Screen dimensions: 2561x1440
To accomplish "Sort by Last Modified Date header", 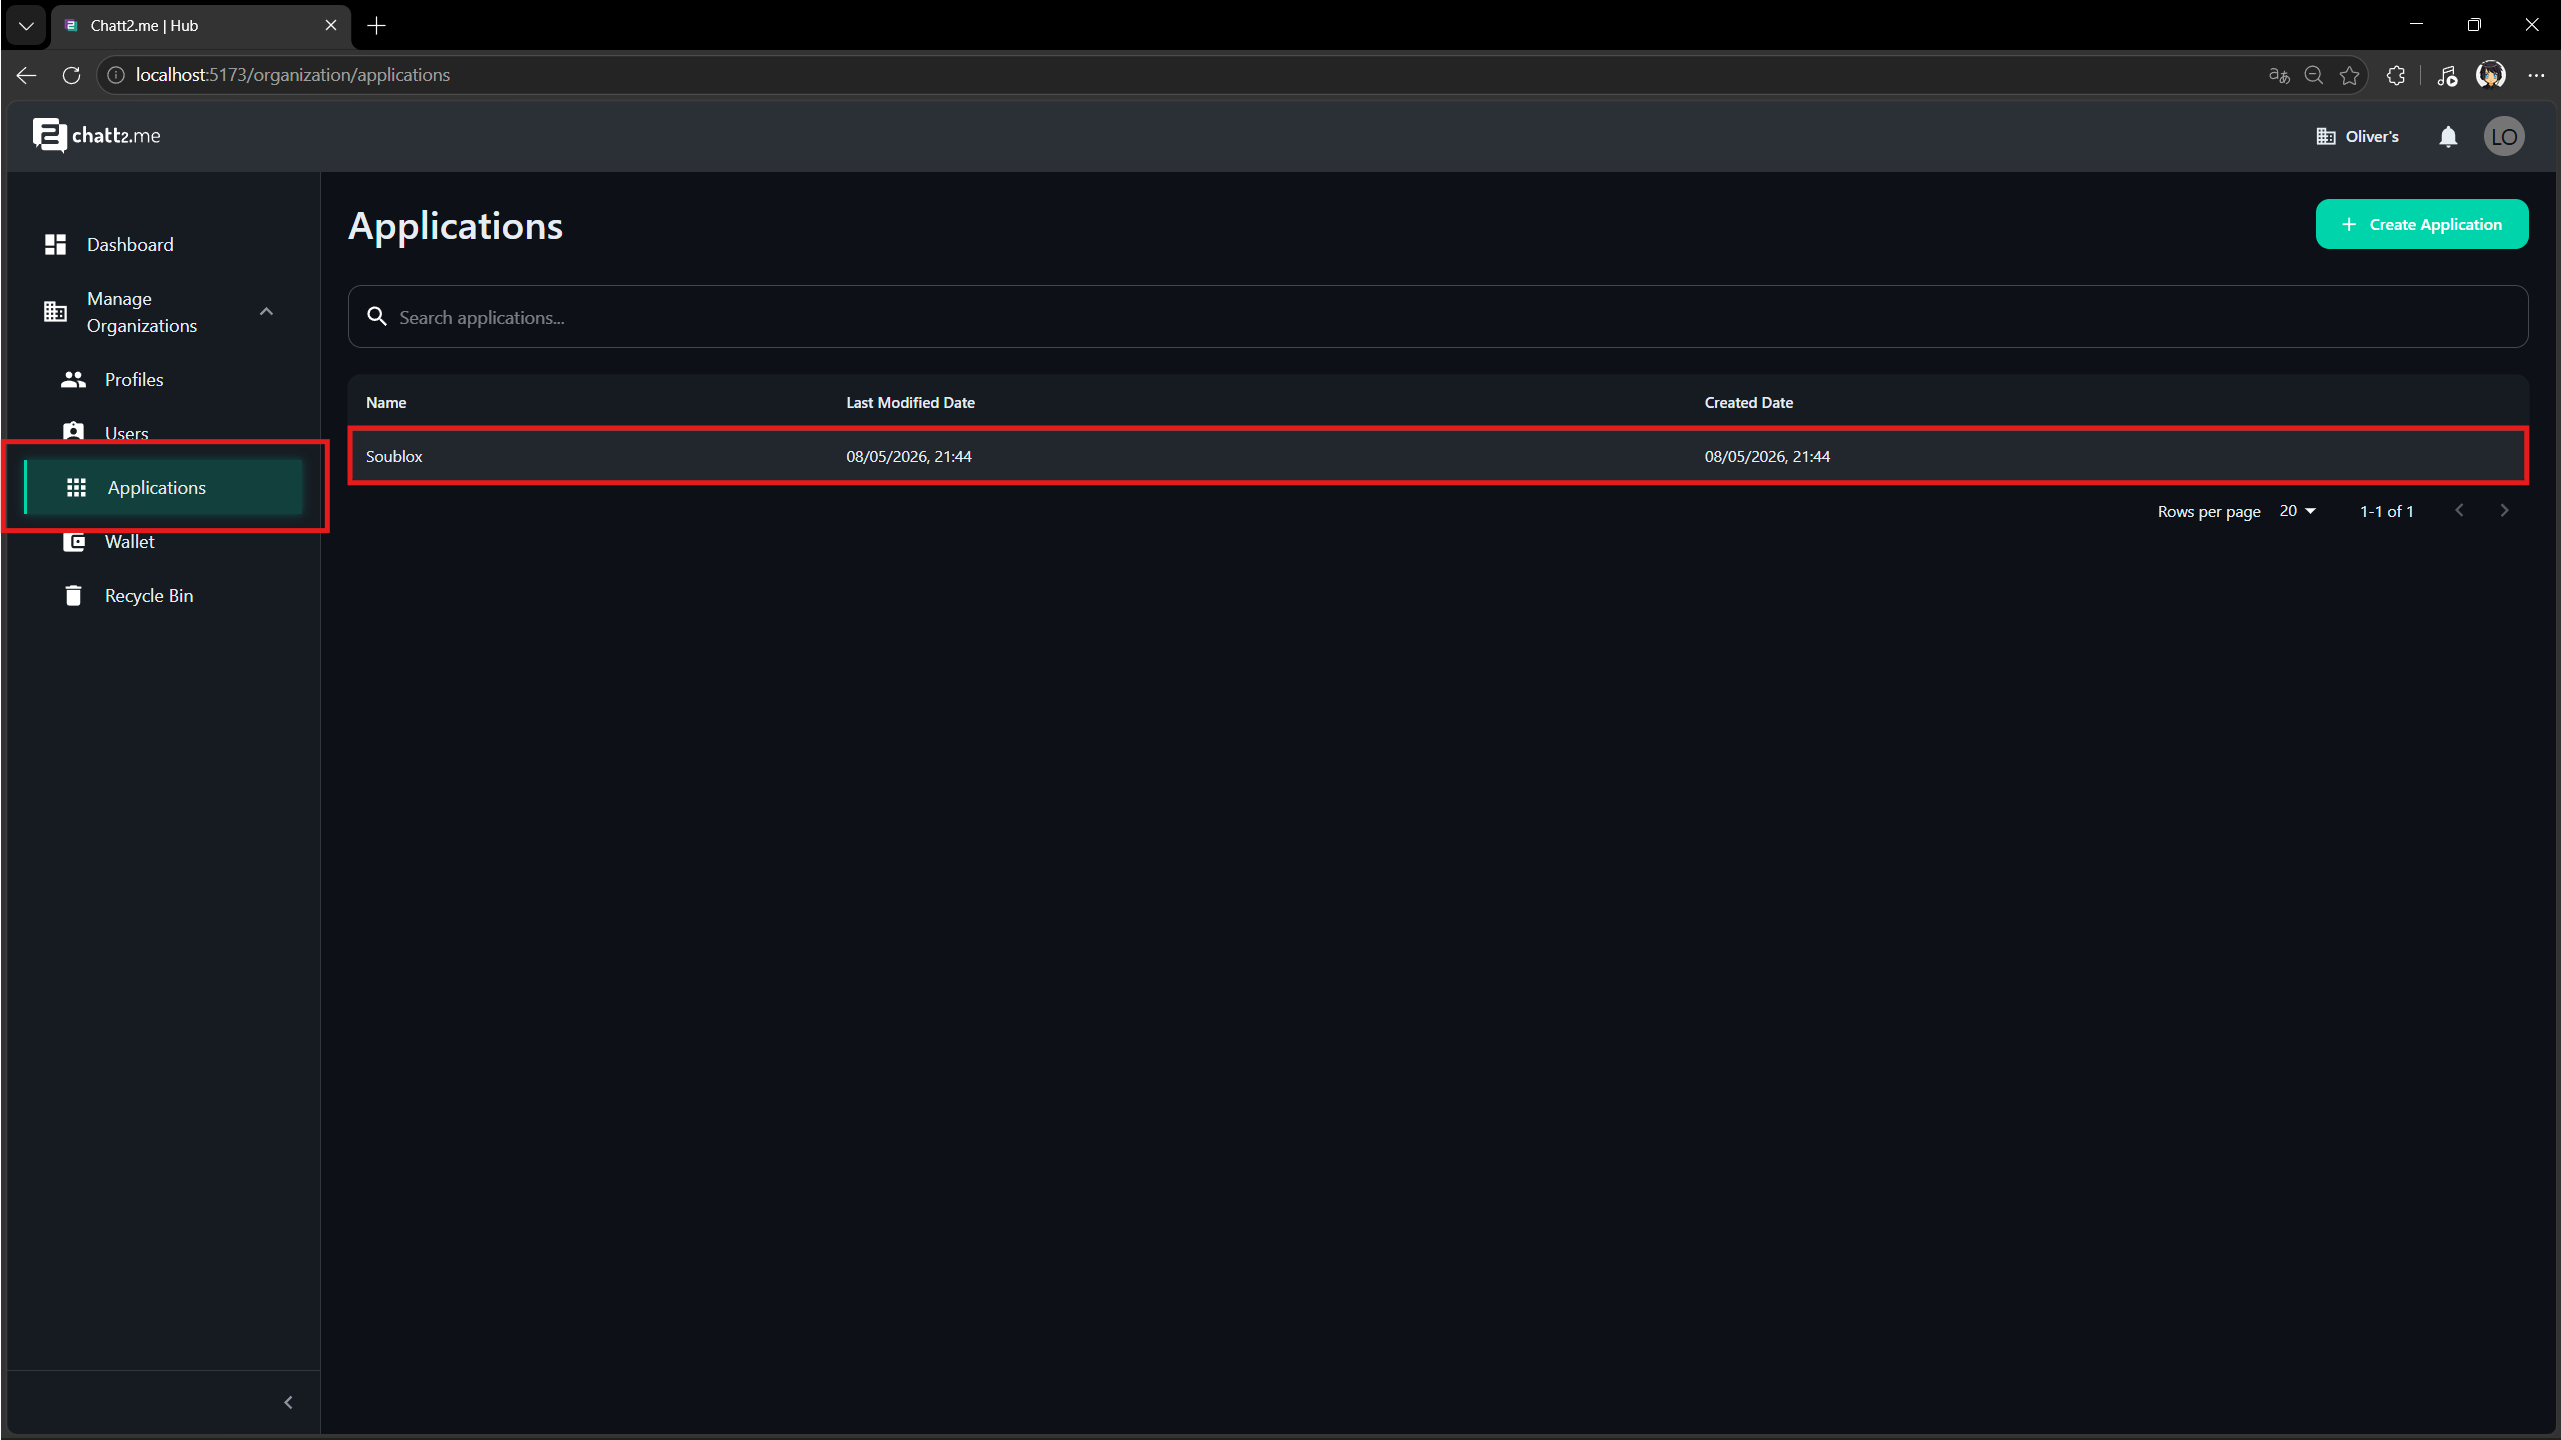I will click(910, 403).
